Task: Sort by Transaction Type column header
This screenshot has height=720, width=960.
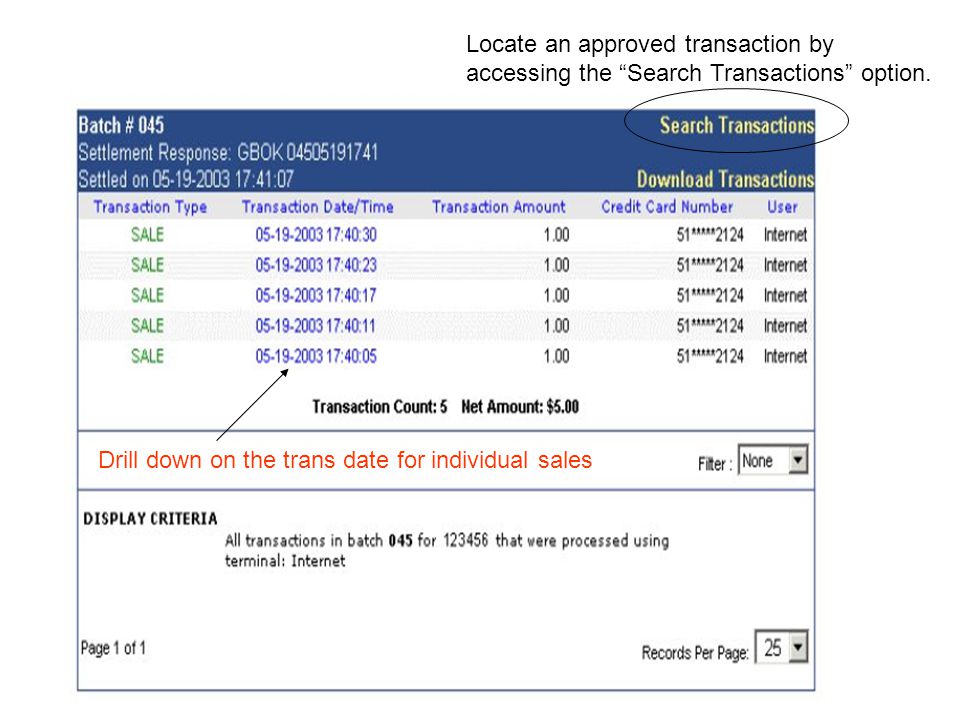Action: pos(150,207)
